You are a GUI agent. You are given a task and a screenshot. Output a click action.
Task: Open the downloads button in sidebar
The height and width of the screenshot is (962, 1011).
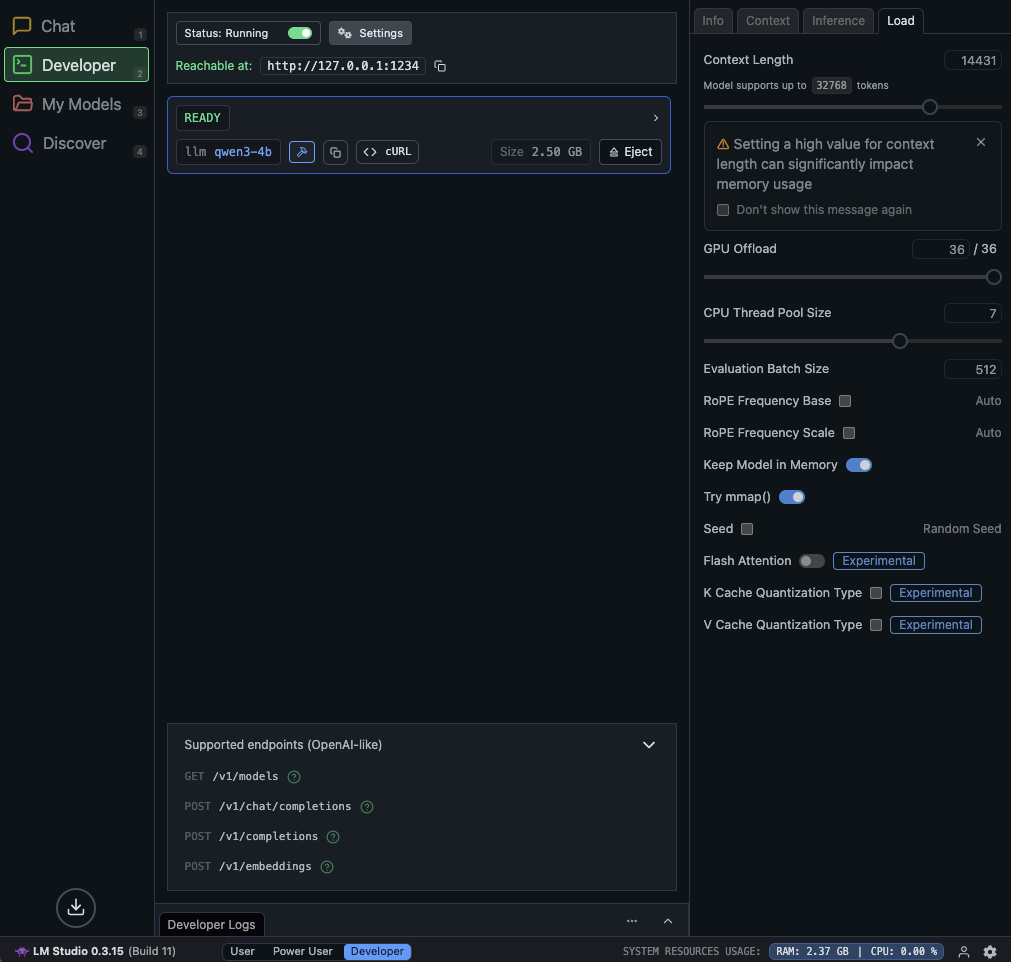click(75, 907)
